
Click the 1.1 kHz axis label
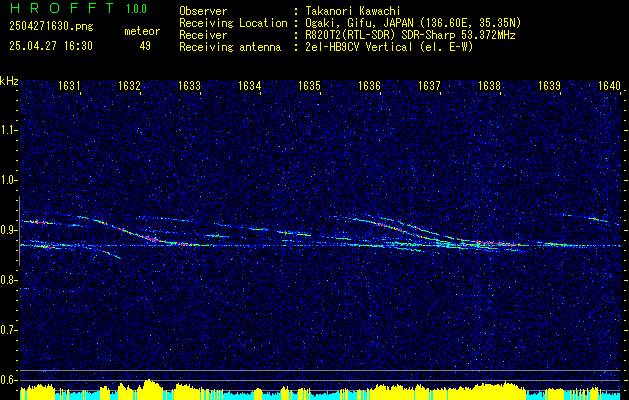click(7, 130)
